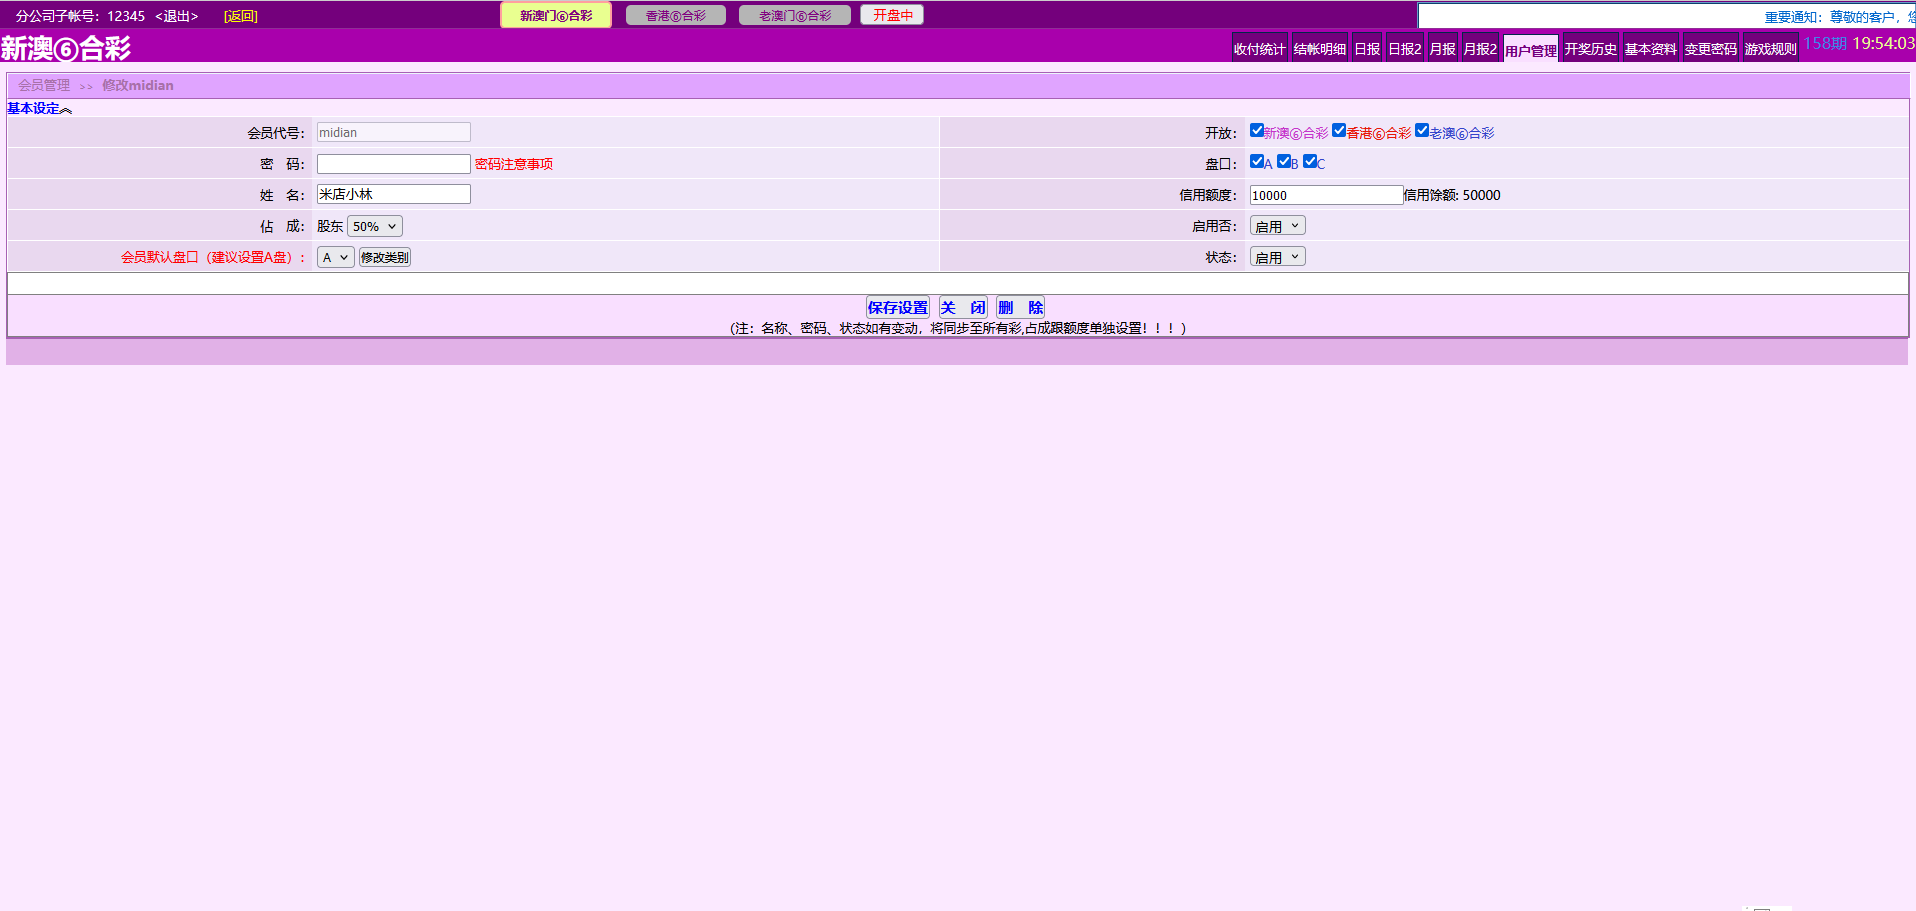This screenshot has width=1916, height=911.
Task: Open the 游戏规则 menu
Action: tap(1771, 49)
